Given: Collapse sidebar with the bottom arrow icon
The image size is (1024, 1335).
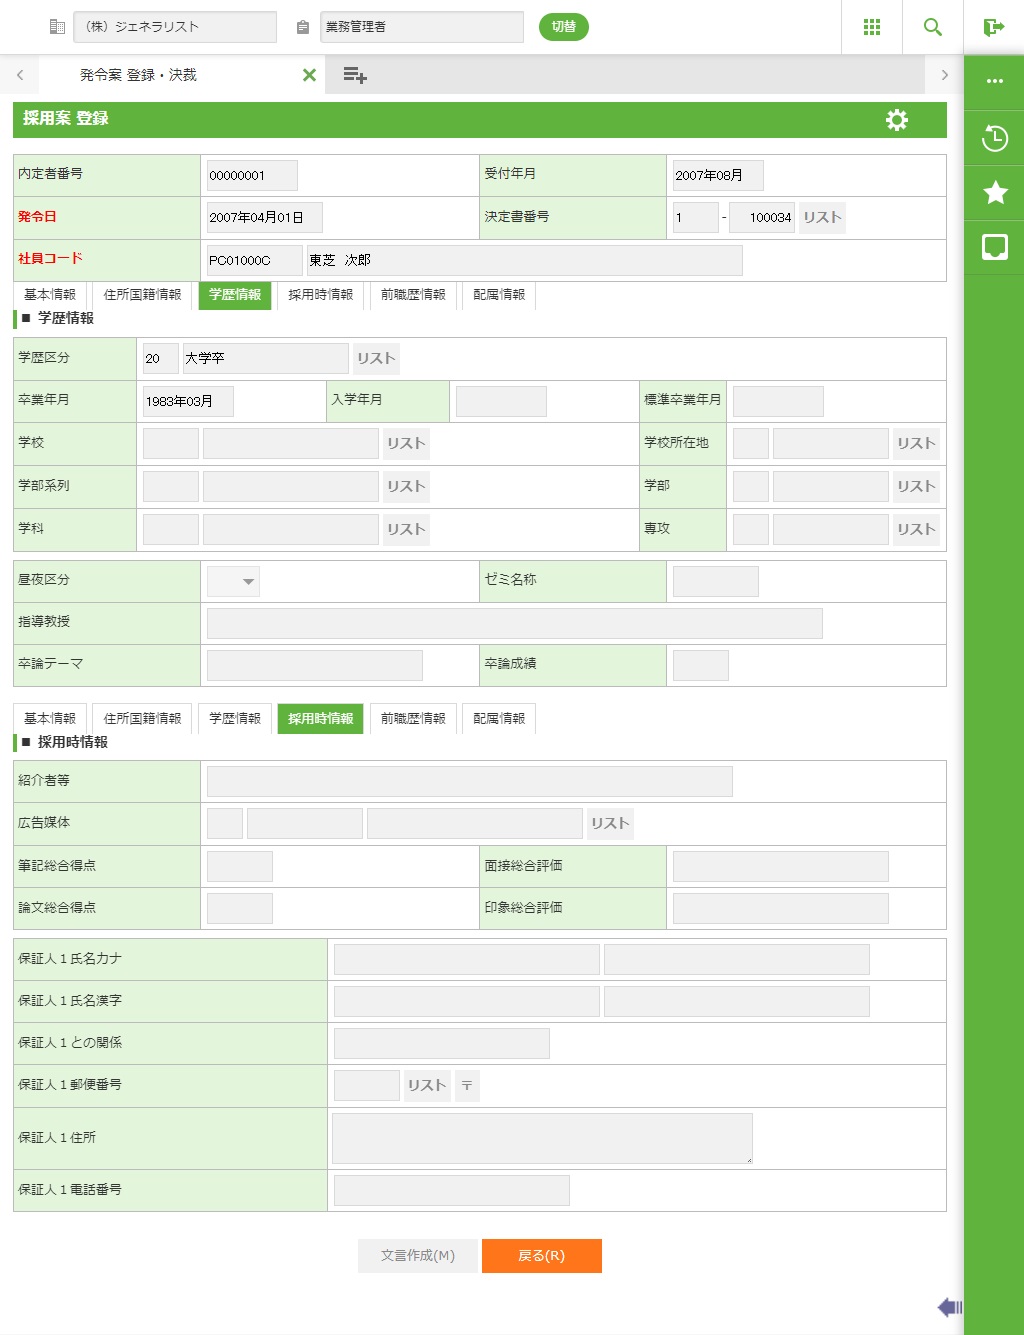Looking at the screenshot, I should coord(949,1307).
